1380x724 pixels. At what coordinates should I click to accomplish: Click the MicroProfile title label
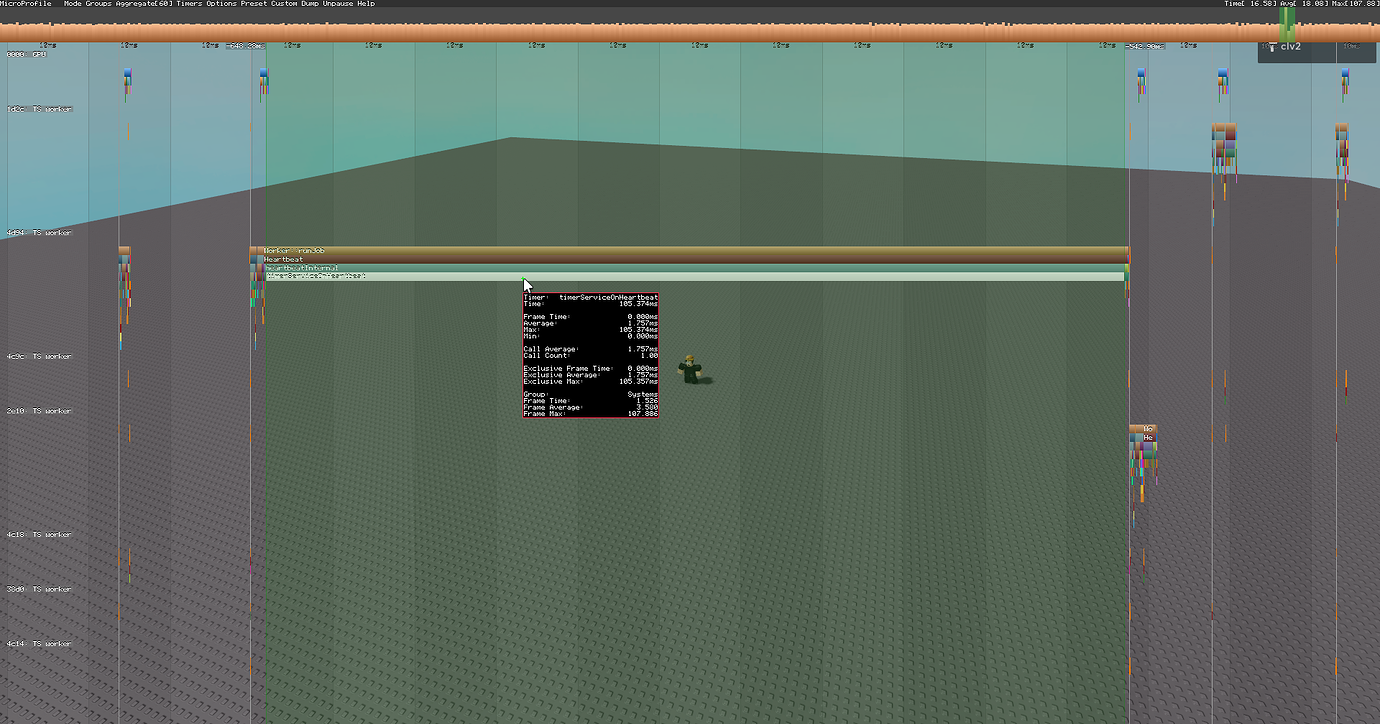25,4
